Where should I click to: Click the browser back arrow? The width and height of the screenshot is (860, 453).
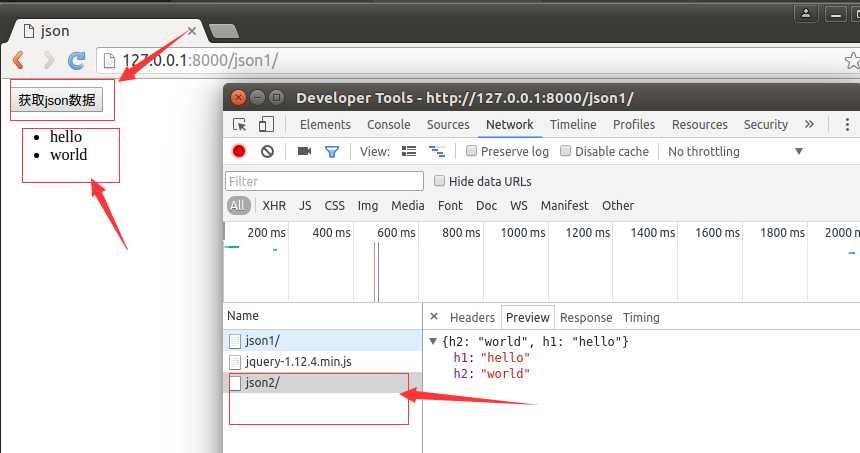(x=19, y=60)
